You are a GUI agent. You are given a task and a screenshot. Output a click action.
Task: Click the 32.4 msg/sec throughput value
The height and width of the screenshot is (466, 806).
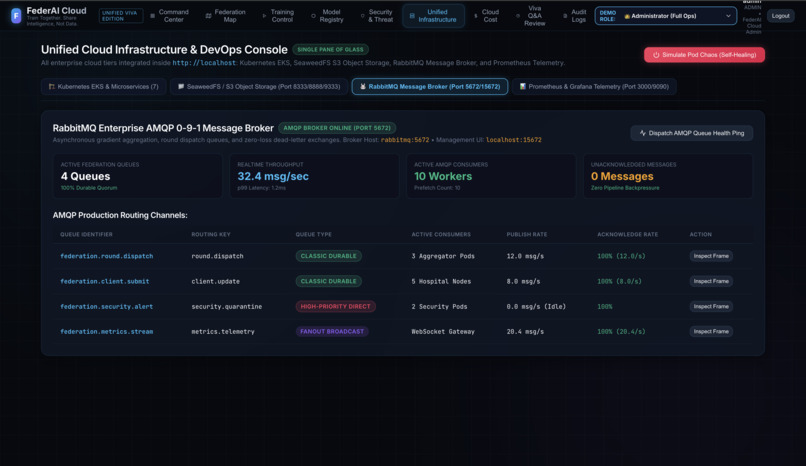pos(273,176)
